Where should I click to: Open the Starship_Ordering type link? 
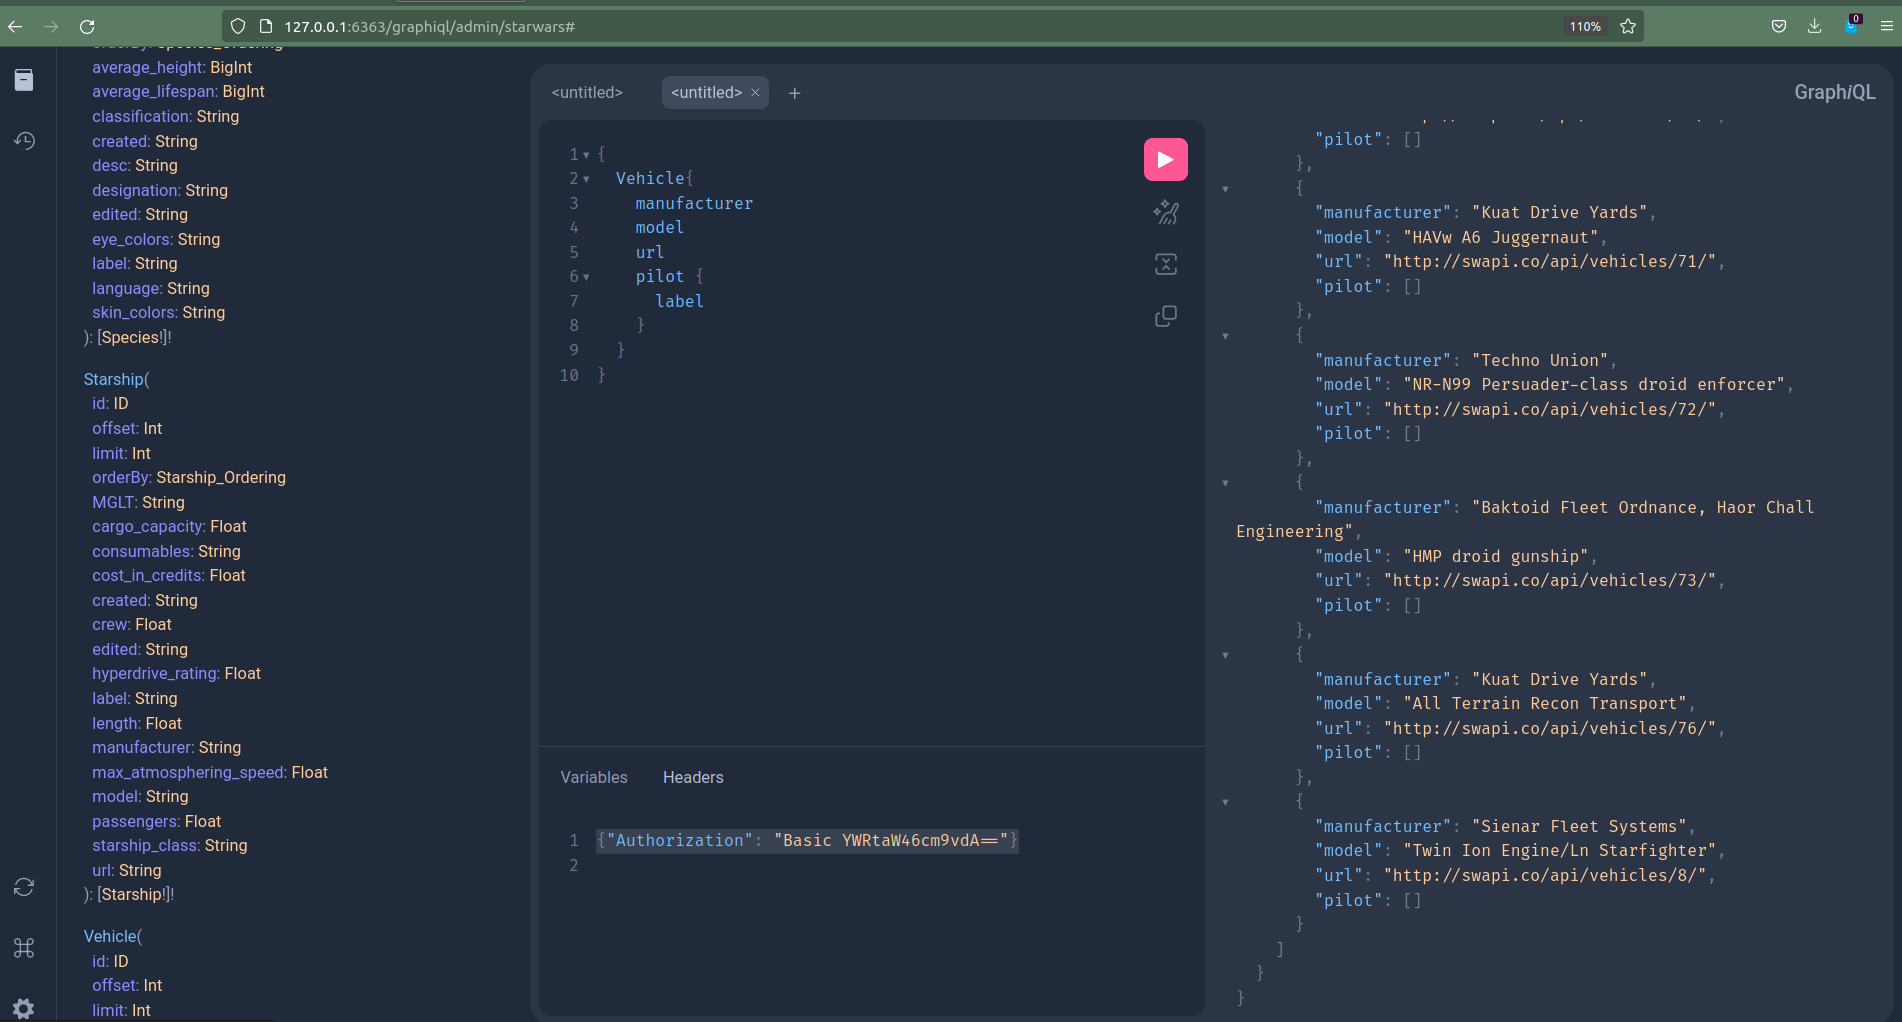click(221, 477)
